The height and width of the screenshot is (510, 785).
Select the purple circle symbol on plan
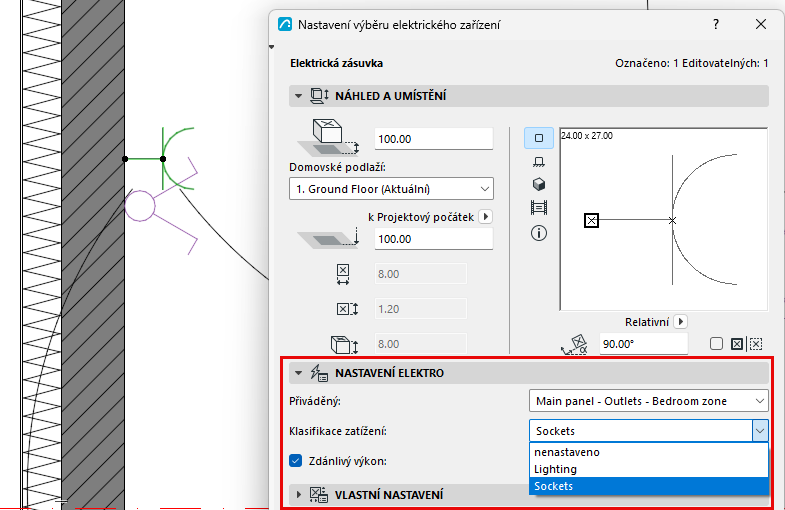[x=140, y=206]
